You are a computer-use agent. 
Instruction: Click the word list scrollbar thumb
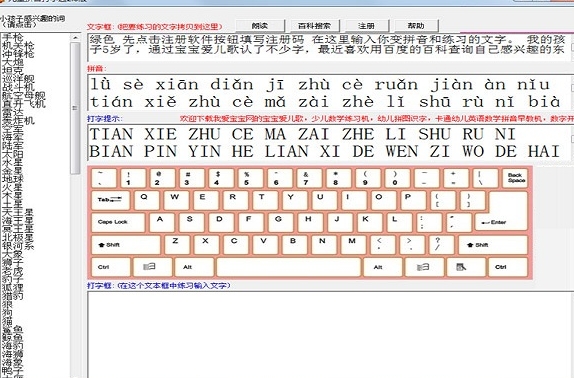click(x=75, y=108)
